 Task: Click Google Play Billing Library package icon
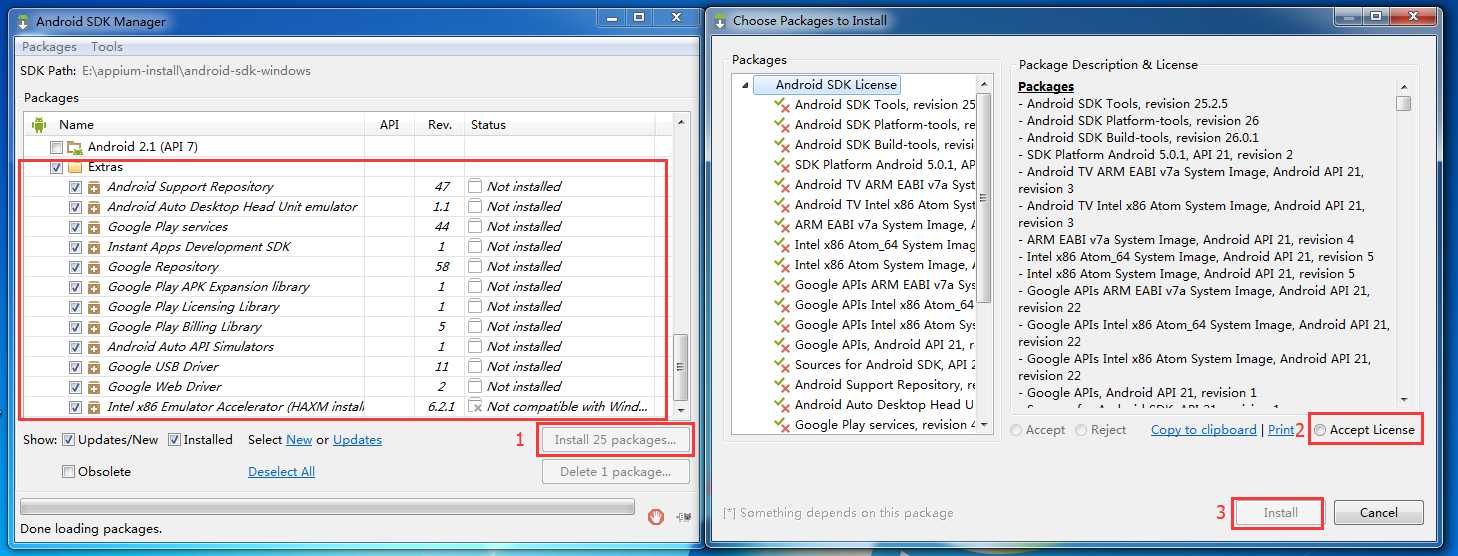[94, 327]
